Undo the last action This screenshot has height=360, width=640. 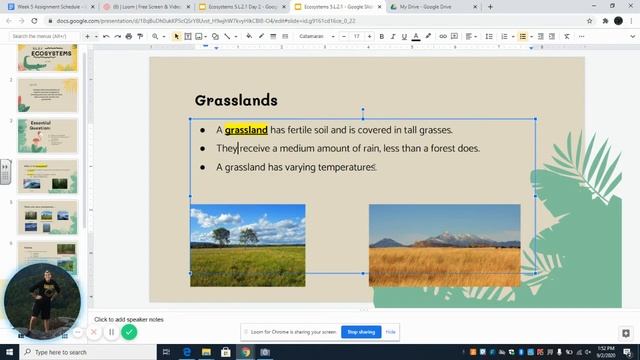[106, 36]
